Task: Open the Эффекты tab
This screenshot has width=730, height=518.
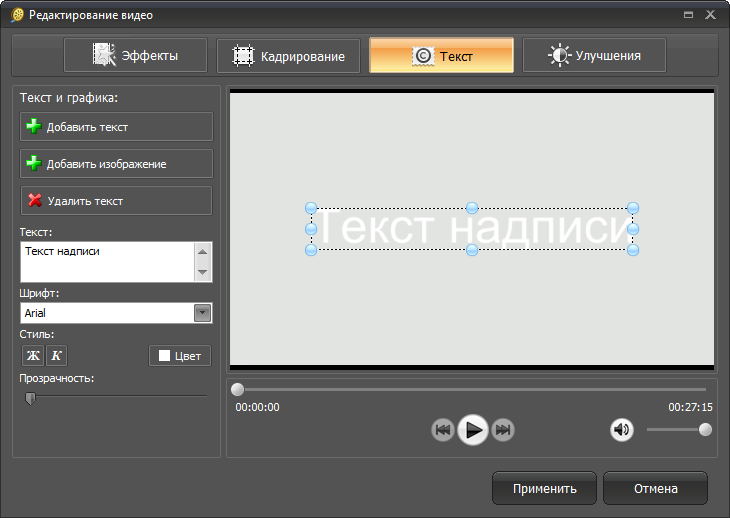Action: click(x=135, y=55)
